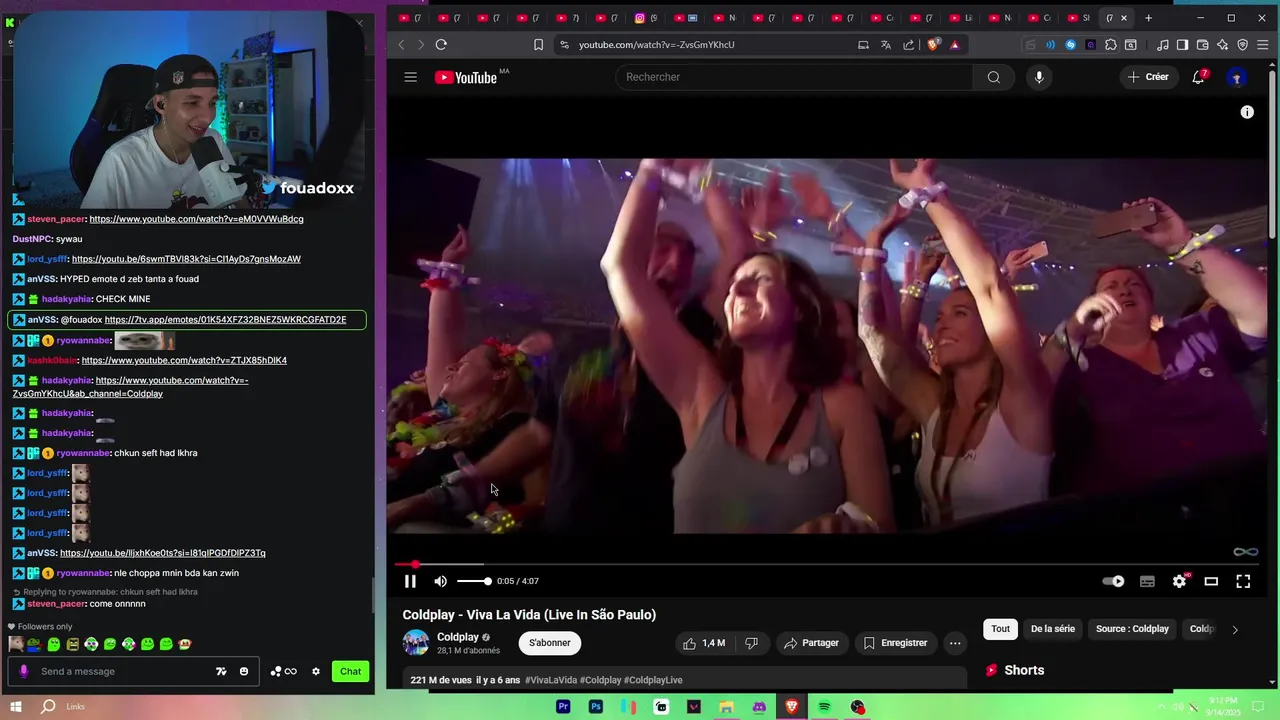The height and width of the screenshot is (720, 1280).
Task: Open more actions ellipsis under video
Action: pos(955,643)
